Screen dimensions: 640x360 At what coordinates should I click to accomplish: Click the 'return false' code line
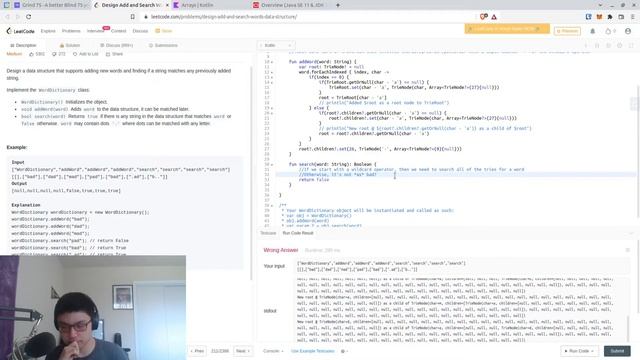click(314, 180)
